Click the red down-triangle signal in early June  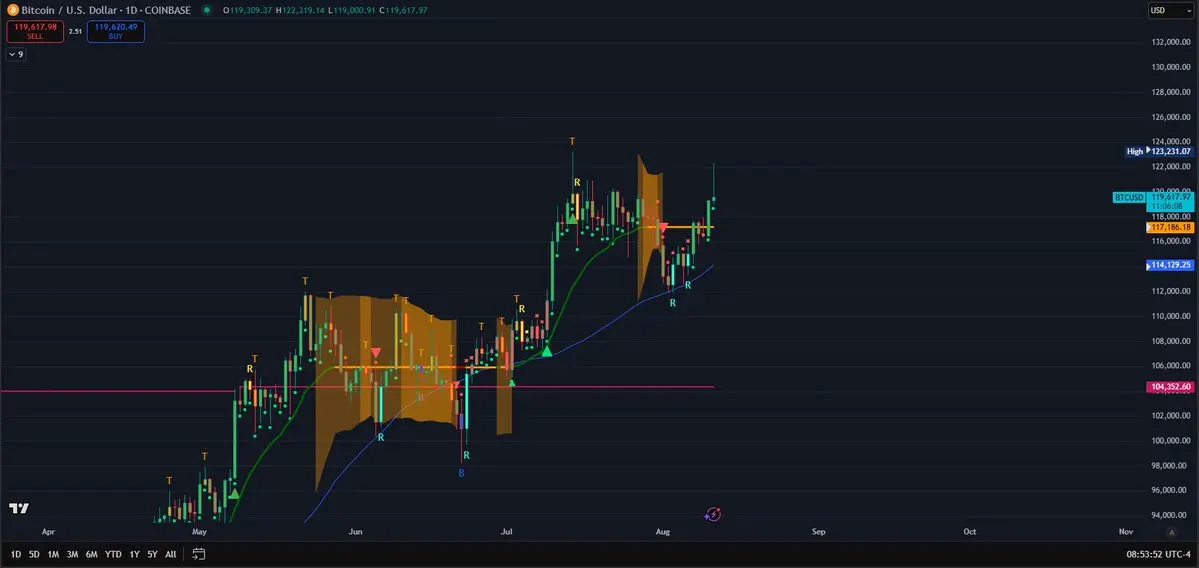(x=375, y=352)
